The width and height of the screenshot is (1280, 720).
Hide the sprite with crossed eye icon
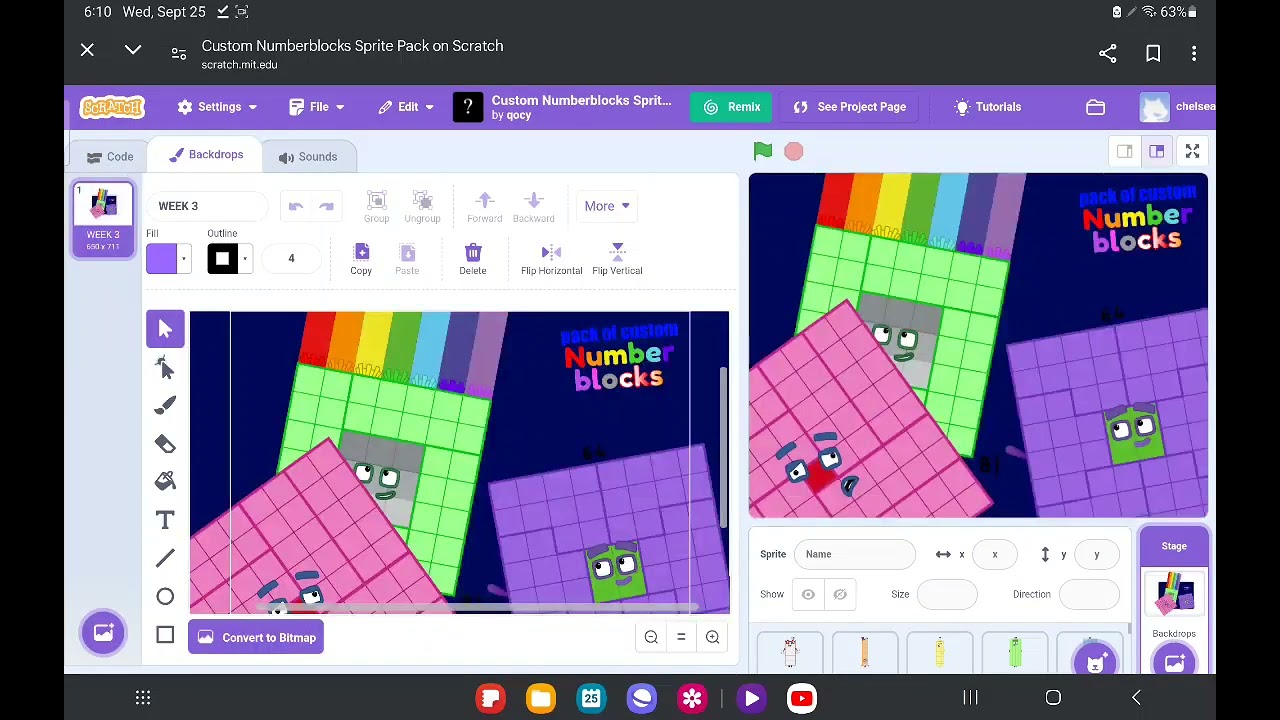pos(840,594)
